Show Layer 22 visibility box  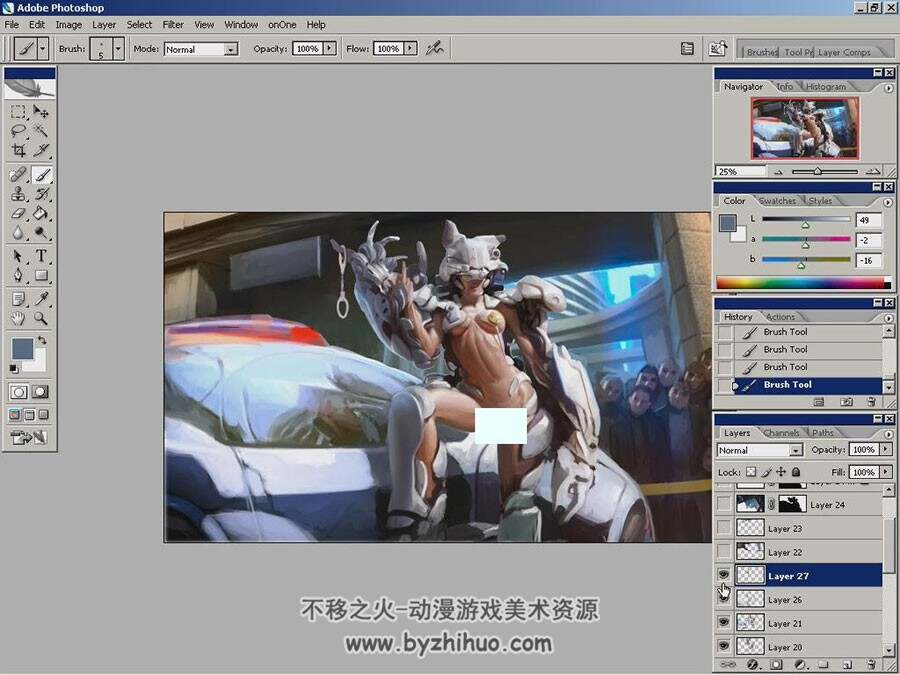[x=724, y=551]
